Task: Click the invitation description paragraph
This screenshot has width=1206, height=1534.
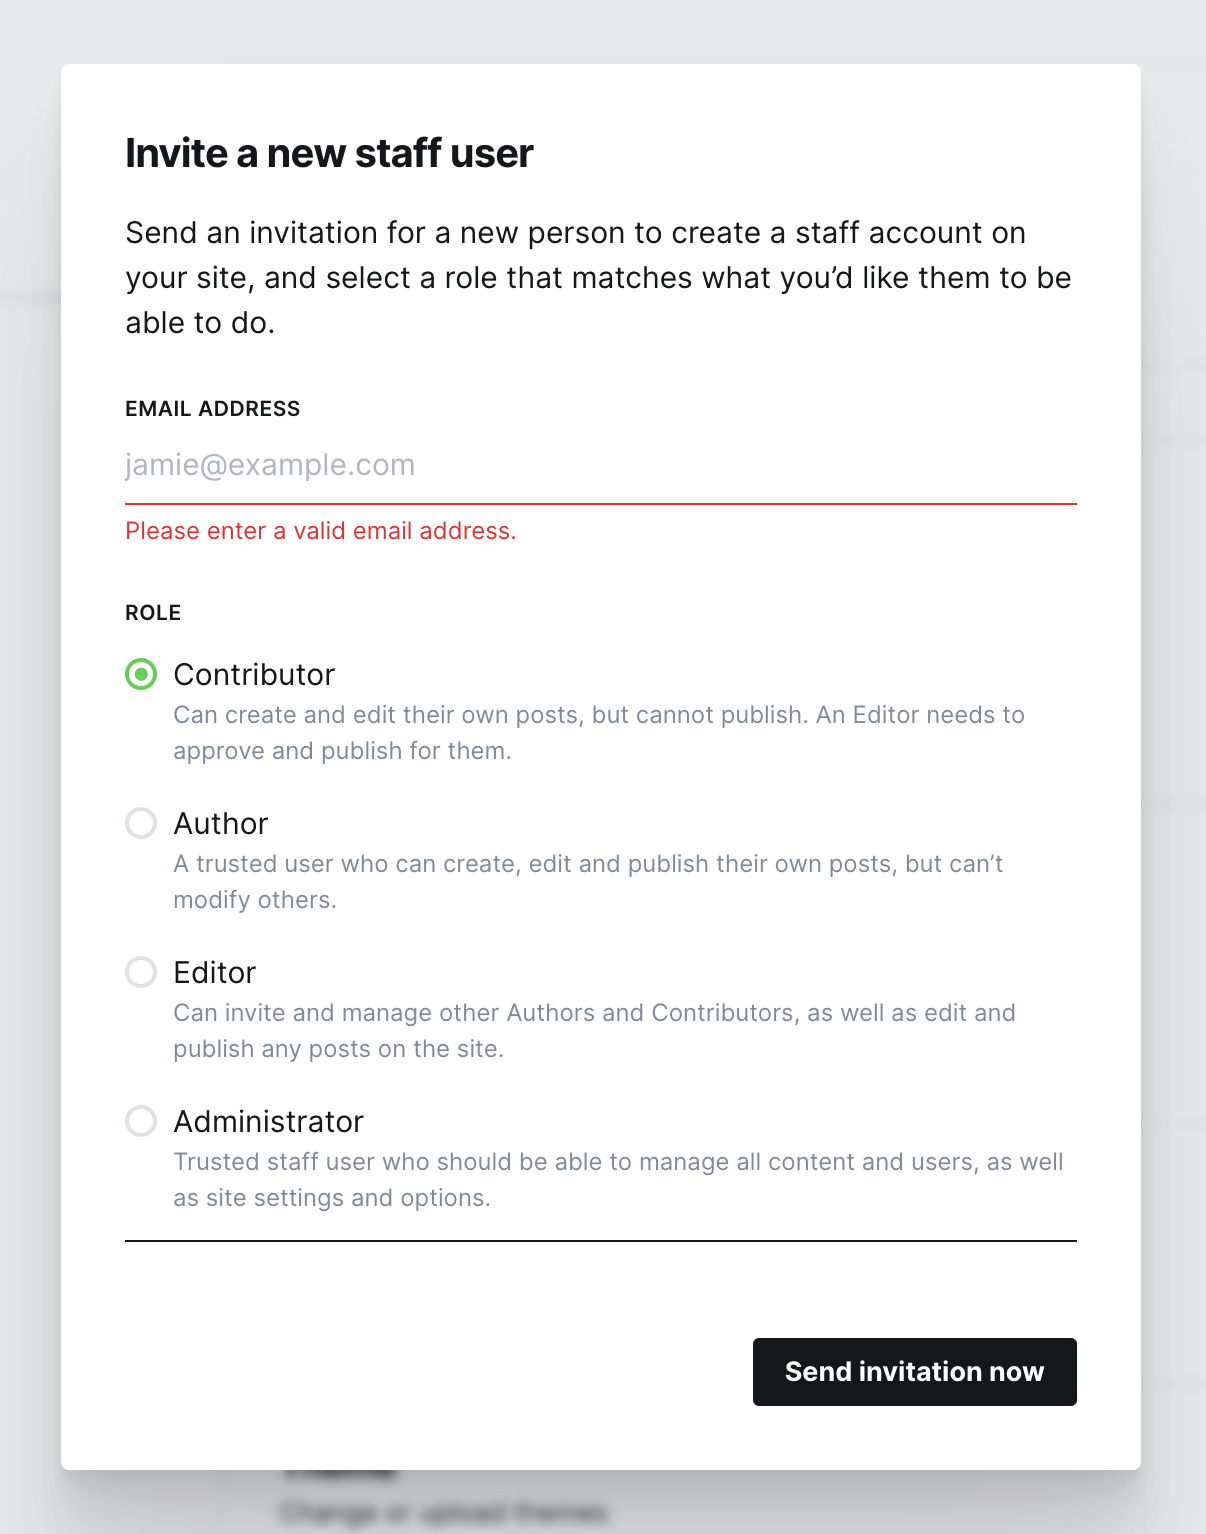Action: 598,278
